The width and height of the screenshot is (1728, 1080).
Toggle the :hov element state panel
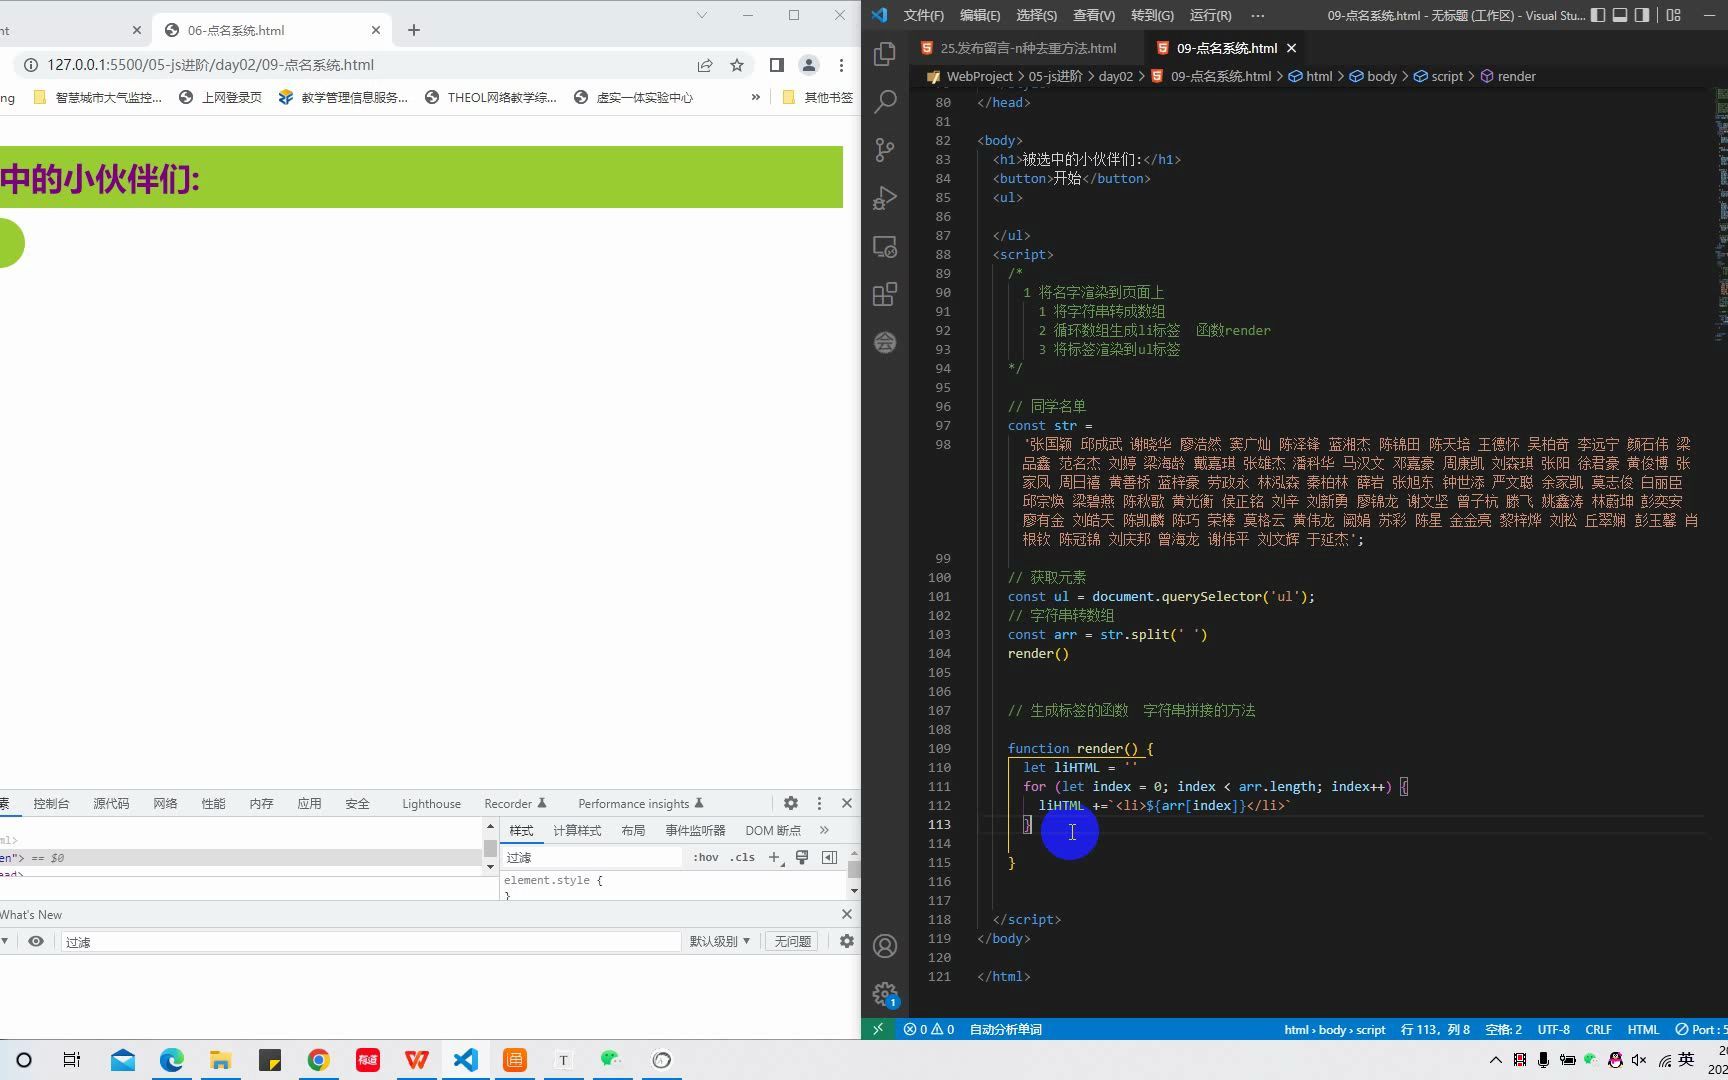pyautogui.click(x=706, y=857)
